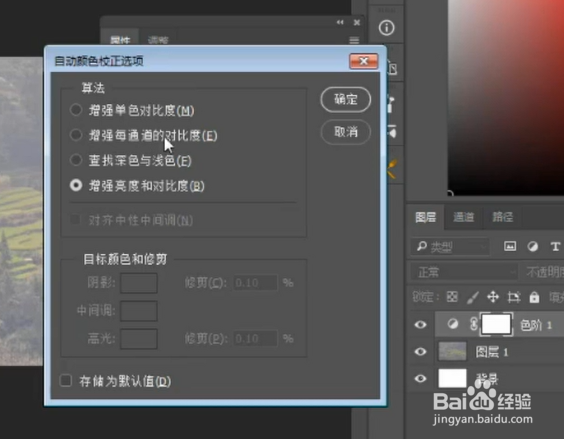The width and height of the screenshot is (564, 439).
Task: Filter layers by type text icon
Action: [555, 246]
